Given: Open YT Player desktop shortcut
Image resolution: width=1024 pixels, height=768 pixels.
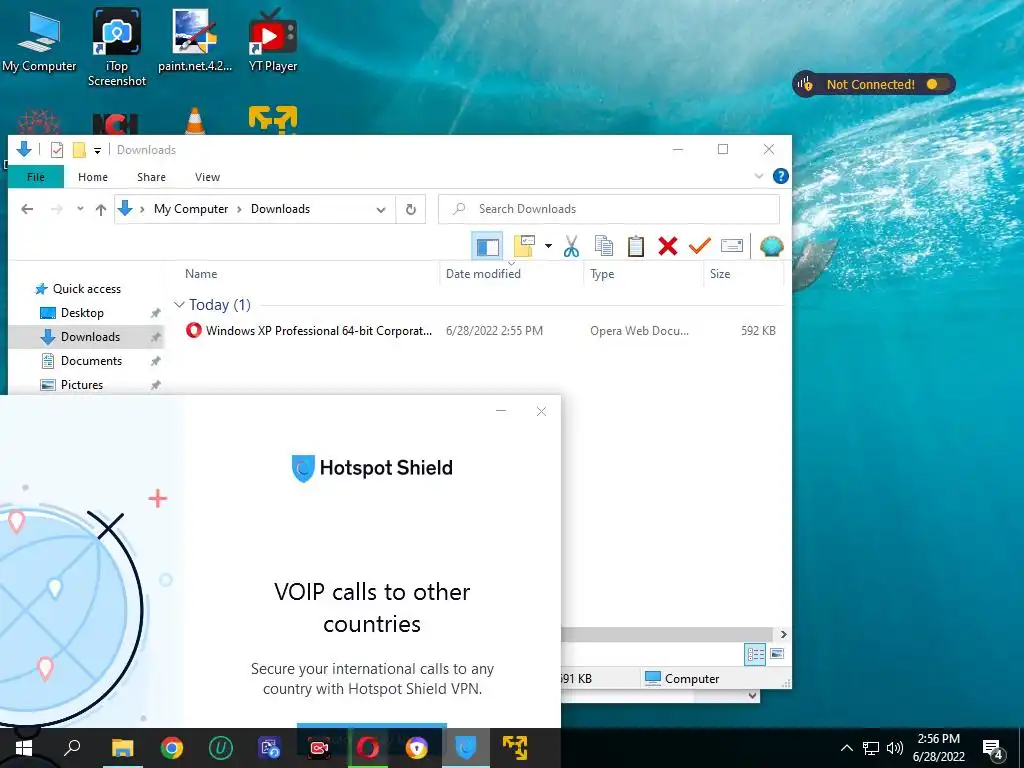Looking at the screenshot, I should coord(273,40).
